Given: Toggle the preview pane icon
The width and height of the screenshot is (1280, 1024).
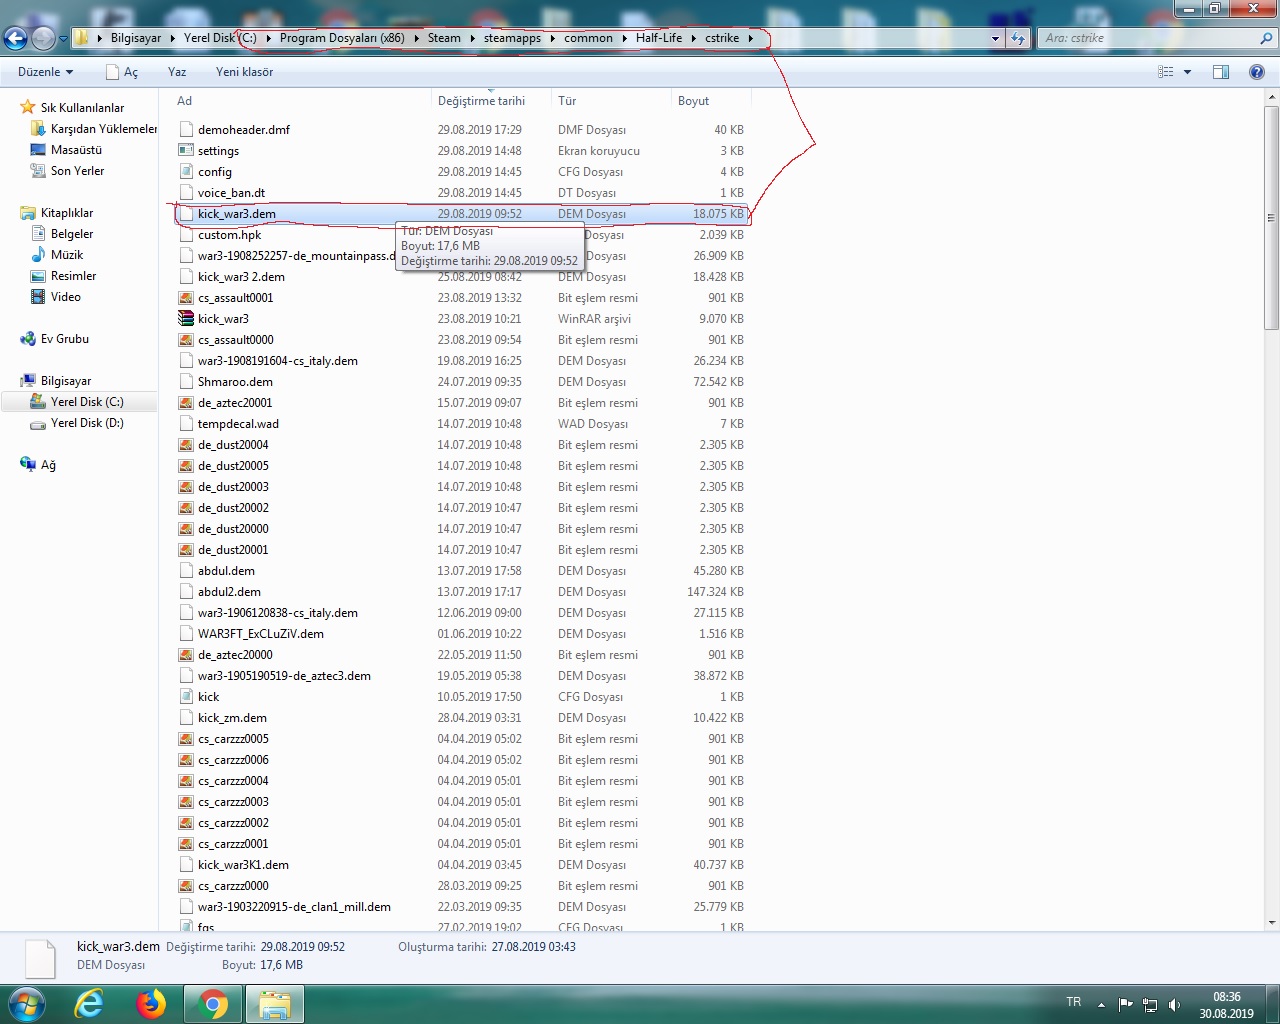Looking at the screenshot, I should [1221, 72].
